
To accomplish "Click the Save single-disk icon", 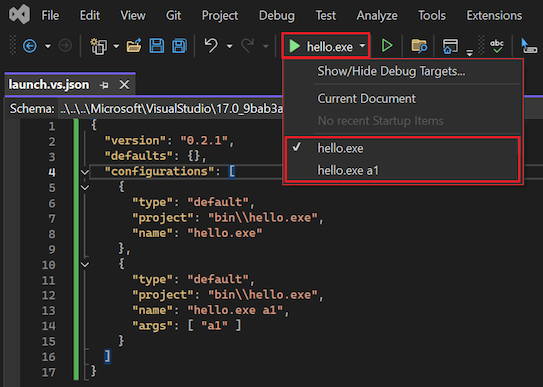I will tap(157, 46).
